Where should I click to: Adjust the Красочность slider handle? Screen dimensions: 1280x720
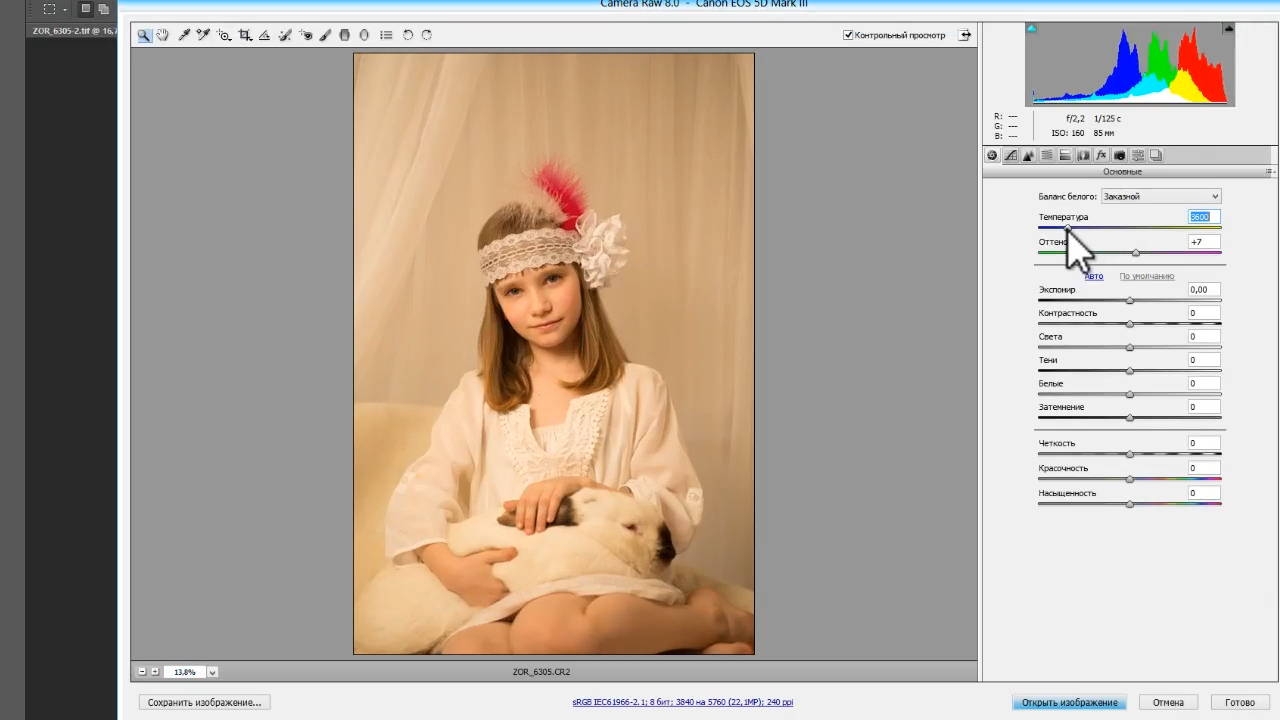pos(1130,479)
